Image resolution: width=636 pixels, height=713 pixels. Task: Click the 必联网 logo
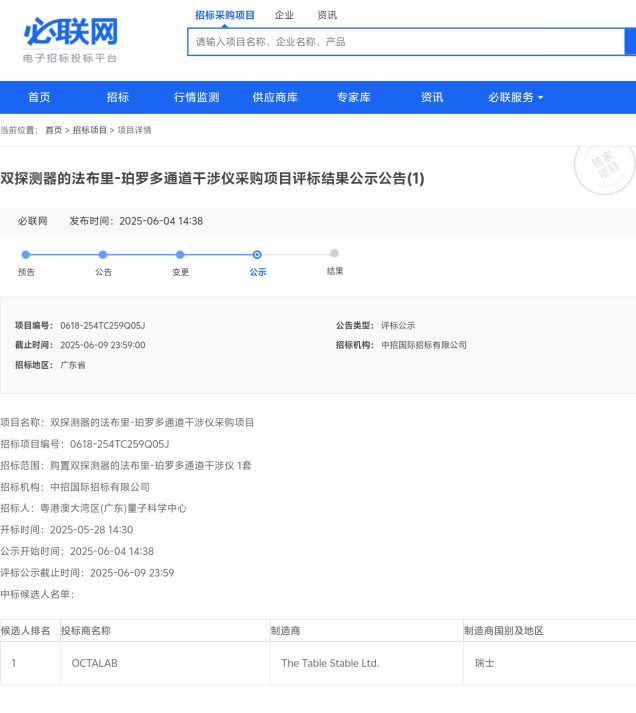tap(71, 40)
